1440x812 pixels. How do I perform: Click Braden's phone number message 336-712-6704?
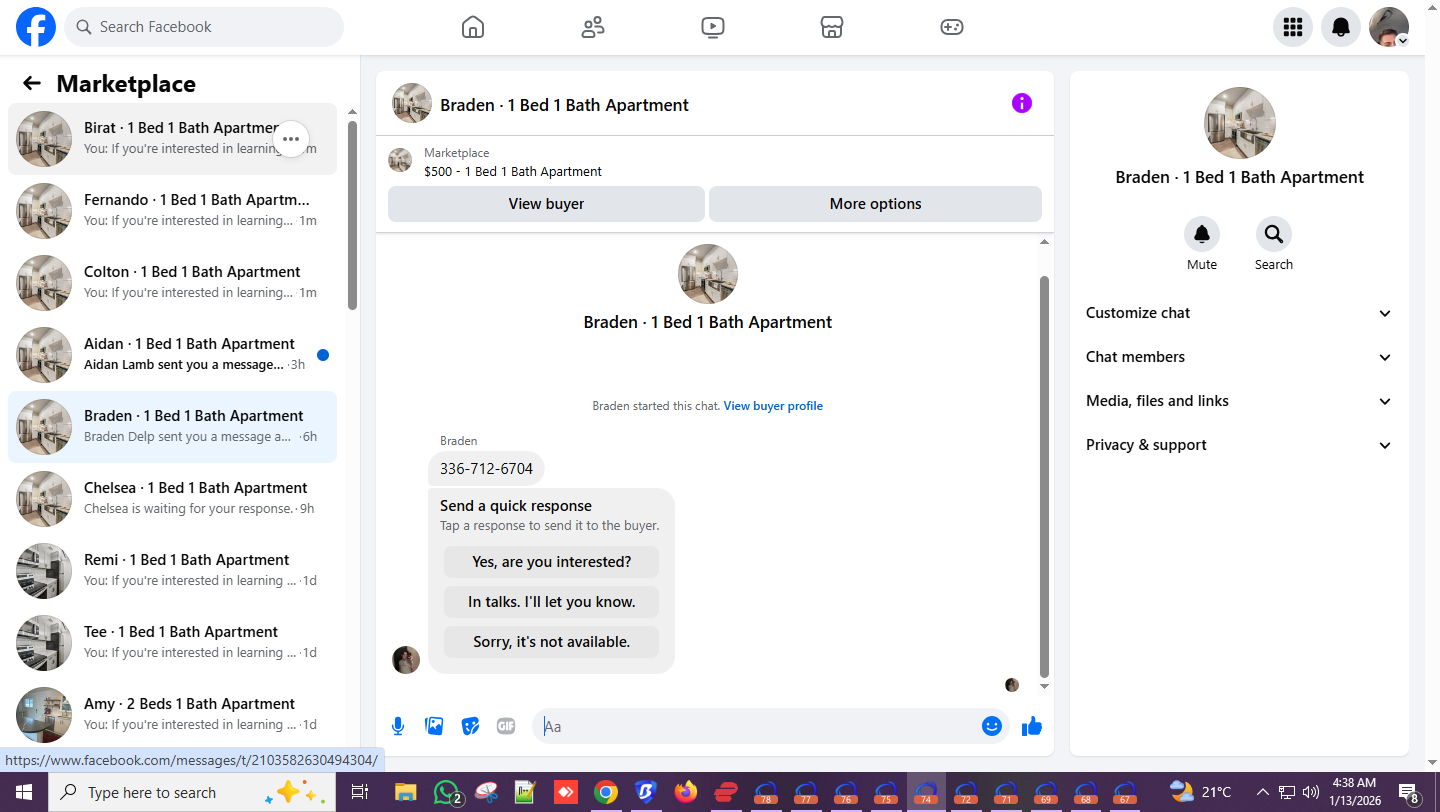point(486,469)
